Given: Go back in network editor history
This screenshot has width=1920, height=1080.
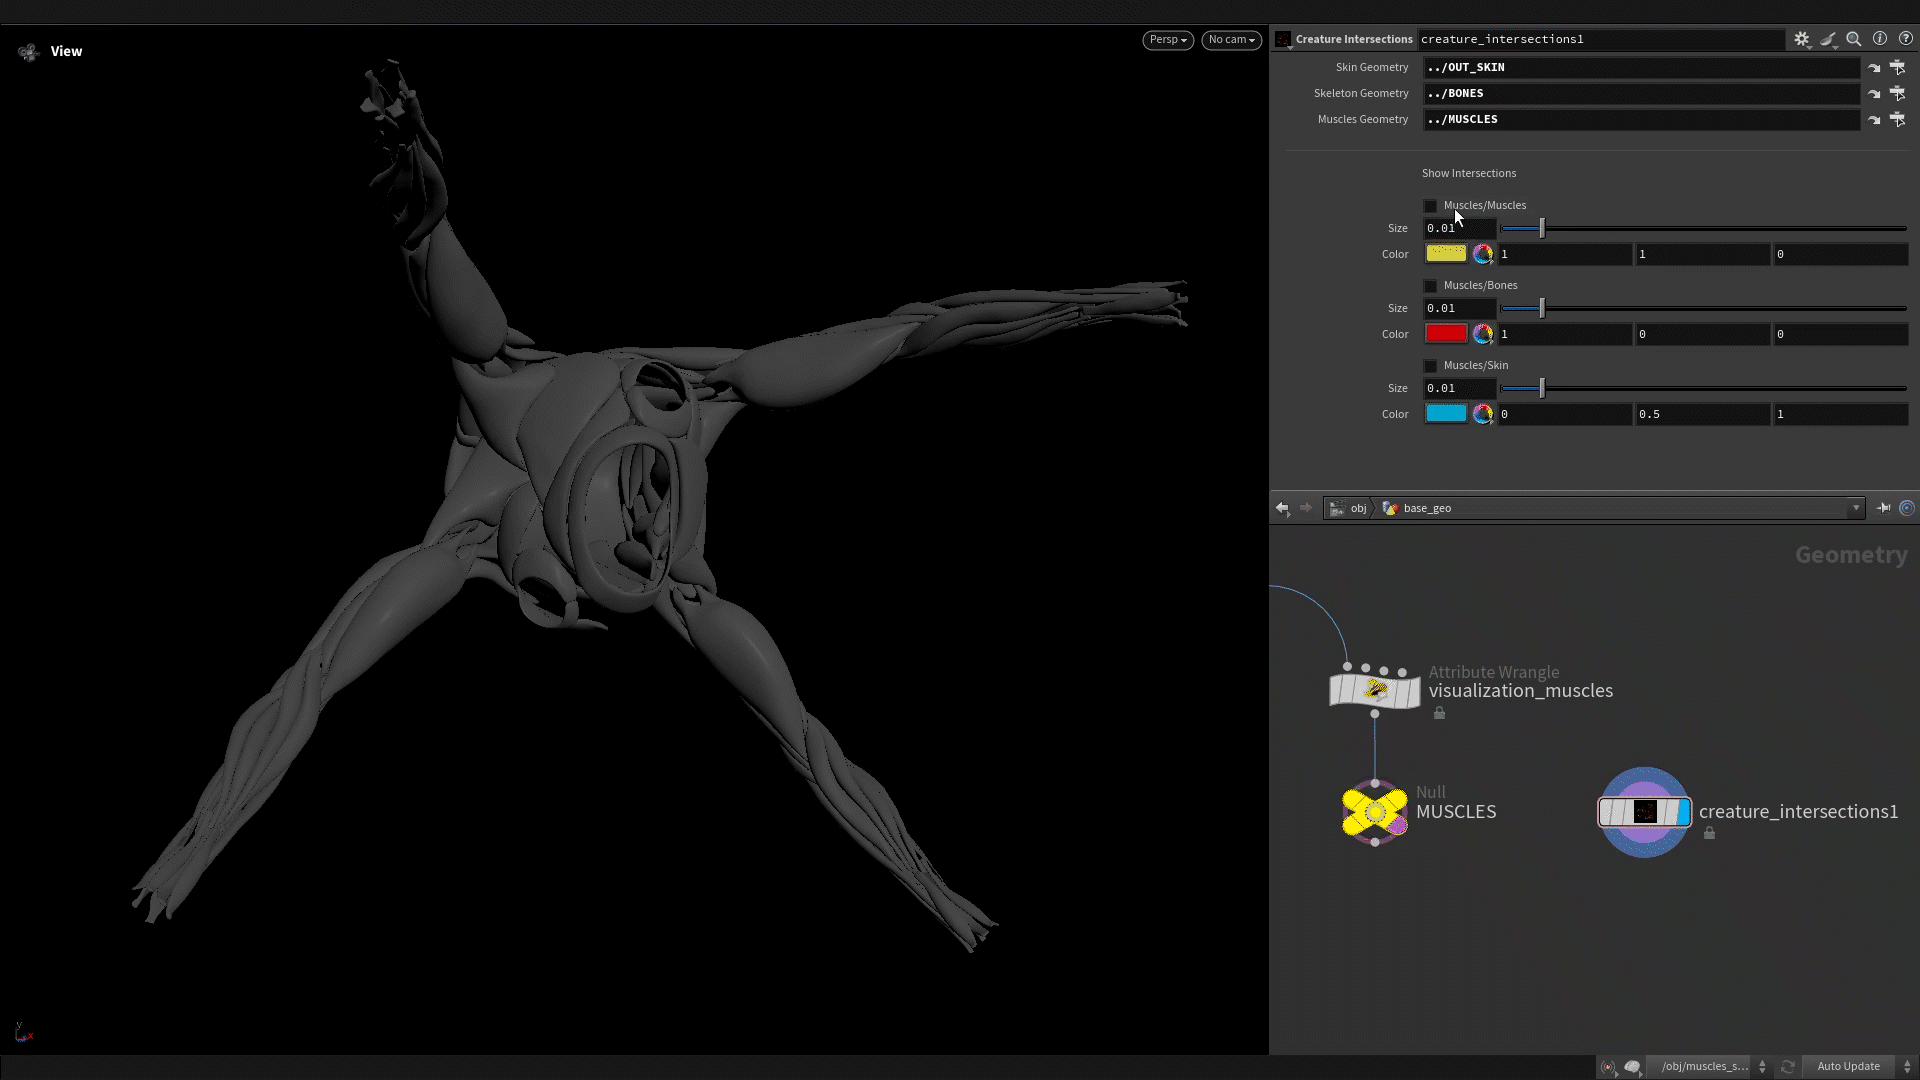Looking at the screenshot, I should tap(1282, 508).
